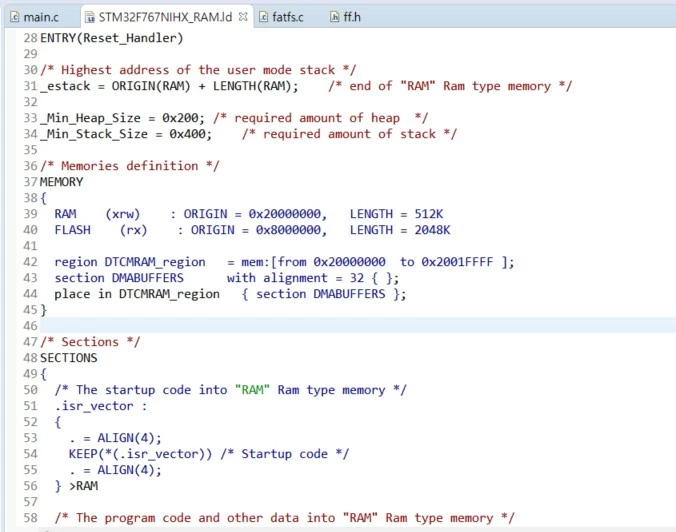Click the 512K RAM length value
Screen dimensions: 676x532
[x=429, y=214]
